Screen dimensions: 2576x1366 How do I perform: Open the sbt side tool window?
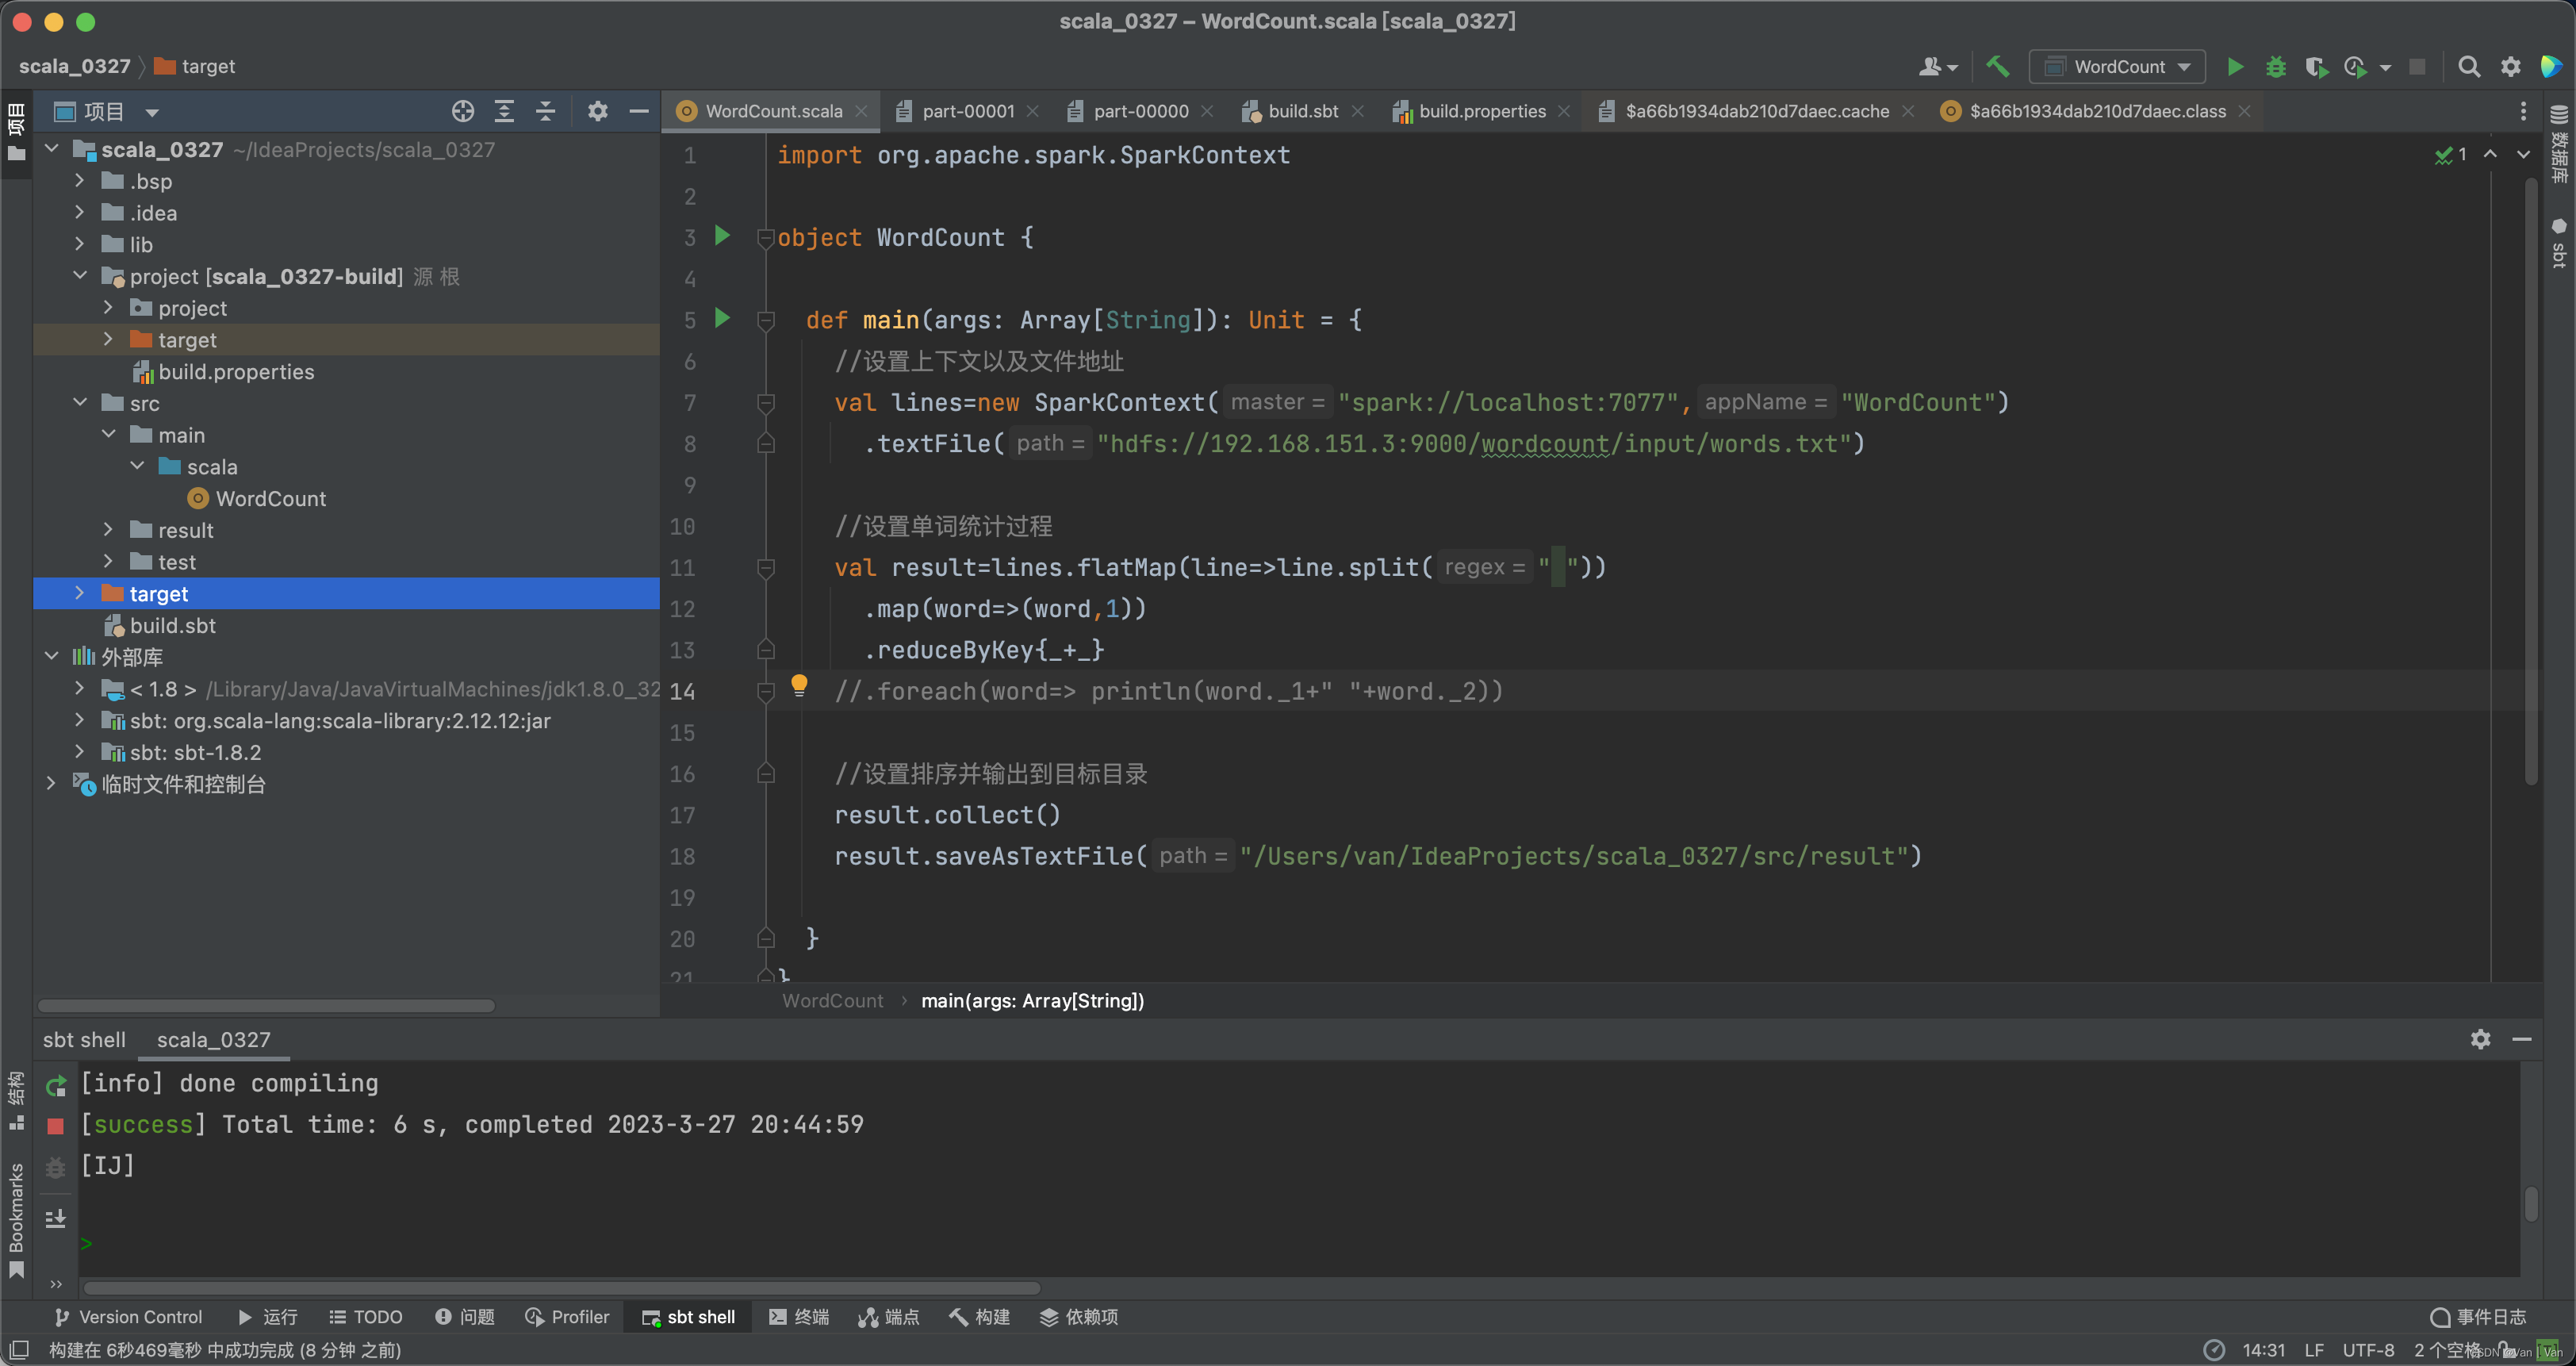coord(2559,243)
